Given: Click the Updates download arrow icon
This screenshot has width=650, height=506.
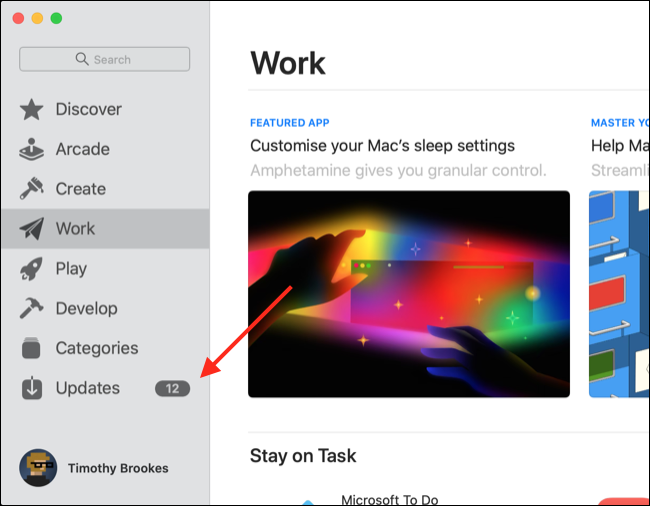Looking at the screenshot, I should [32, 388].
